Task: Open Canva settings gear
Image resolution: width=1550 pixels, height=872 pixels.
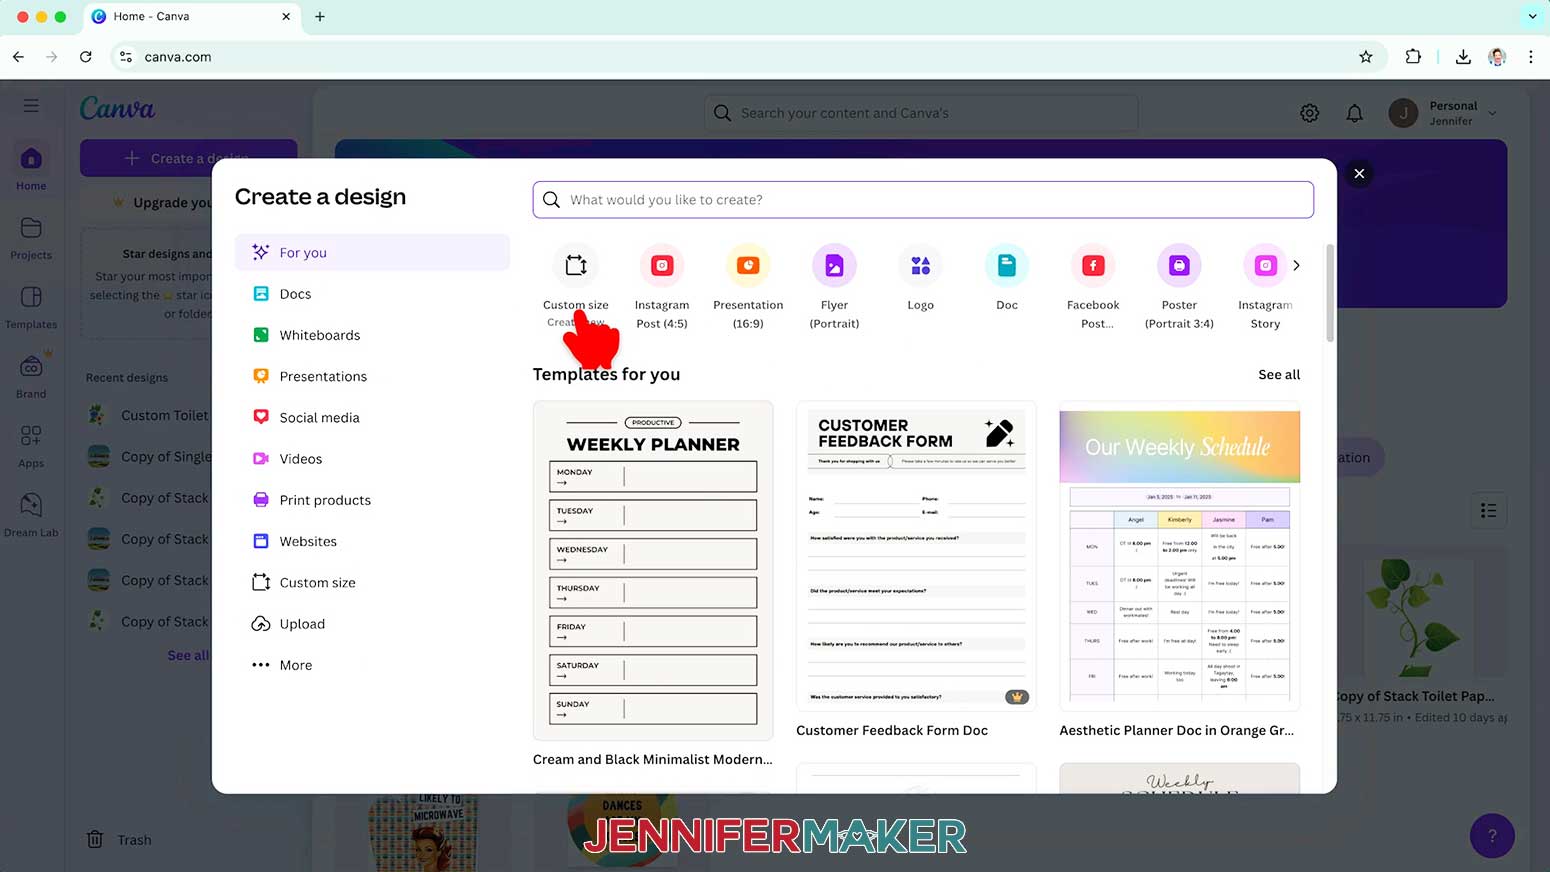Action: (x=1309, y=113)
